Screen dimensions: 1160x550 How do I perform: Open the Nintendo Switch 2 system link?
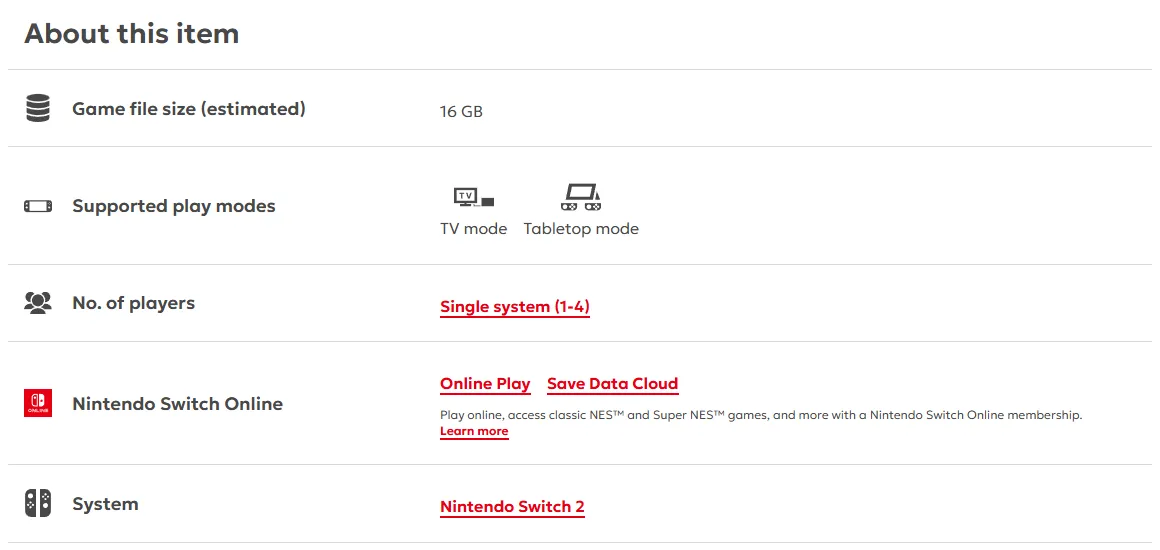(x=512, y=507)
